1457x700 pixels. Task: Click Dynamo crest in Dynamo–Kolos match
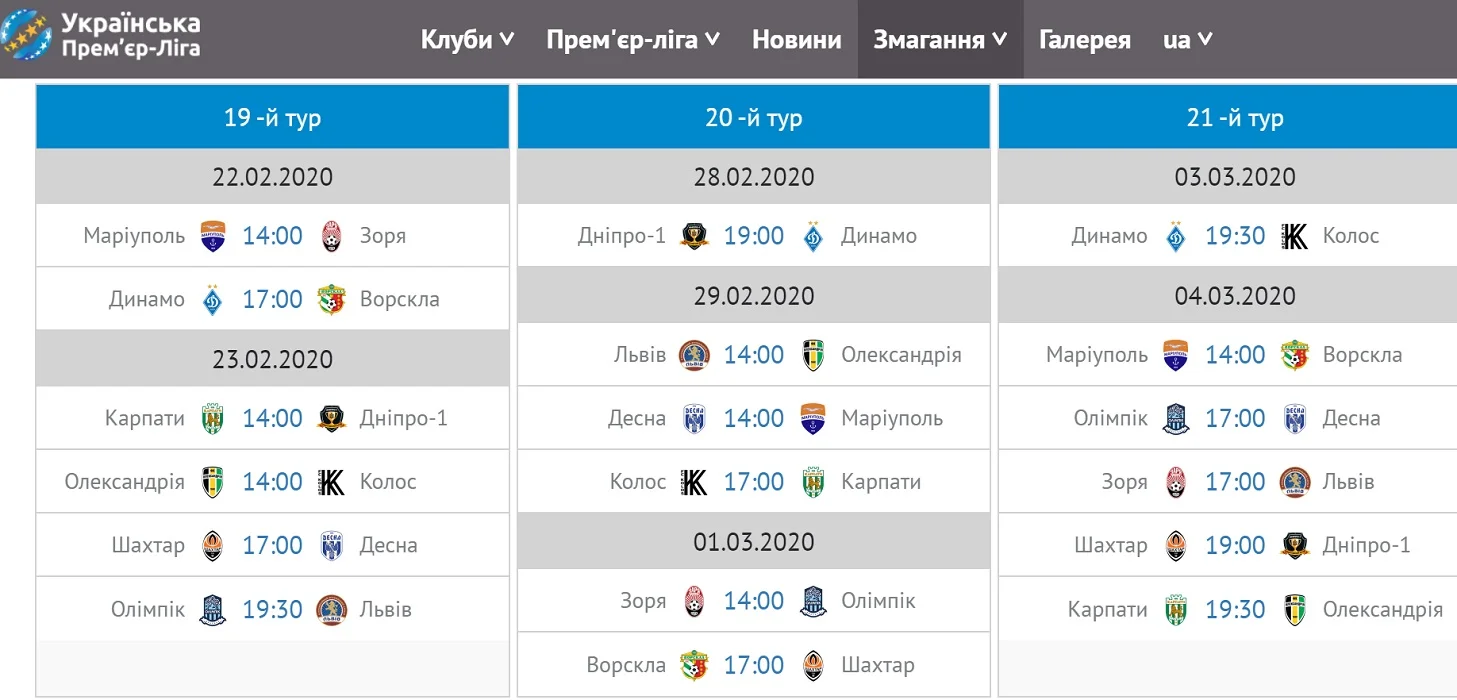(x=1176, y=236)
